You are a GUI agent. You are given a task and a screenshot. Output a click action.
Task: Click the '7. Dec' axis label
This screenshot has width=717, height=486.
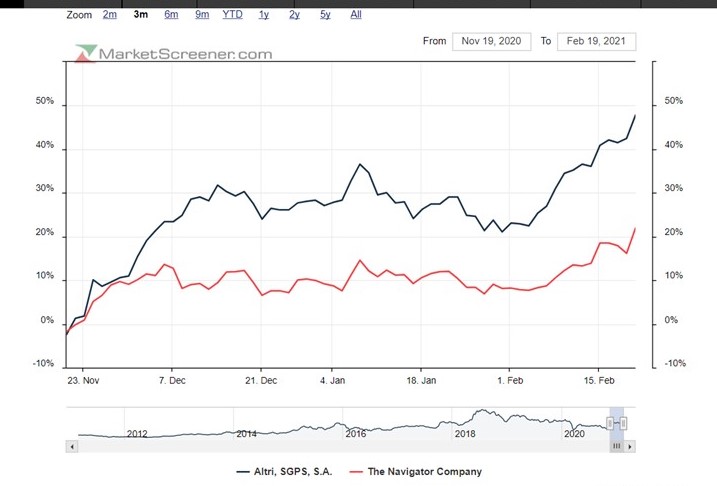point(172,380)
